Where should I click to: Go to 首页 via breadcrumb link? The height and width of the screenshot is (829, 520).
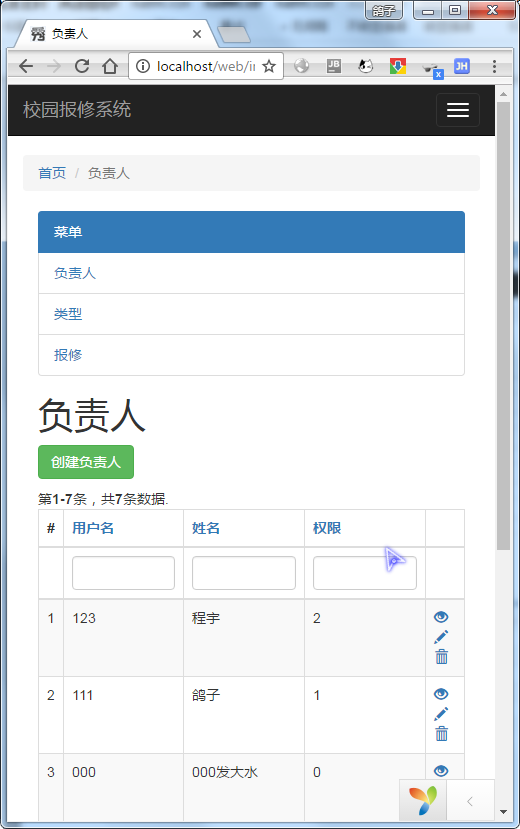pos(52,173)
